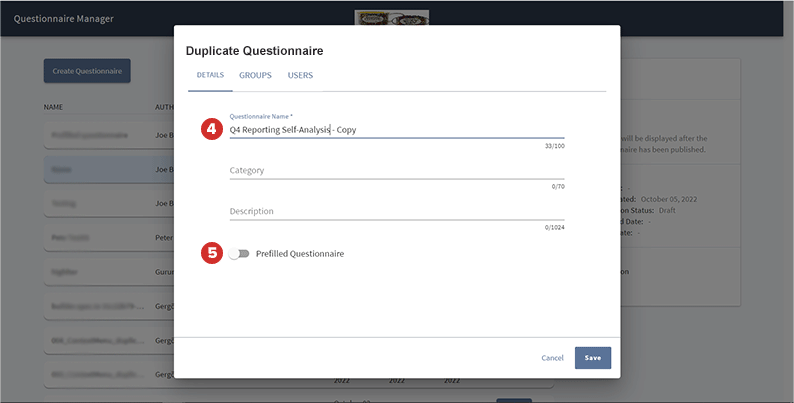Viewport: 794px width, 403px height.
Task: Switch to the GROUPS tab
Action: pos(255,75)
